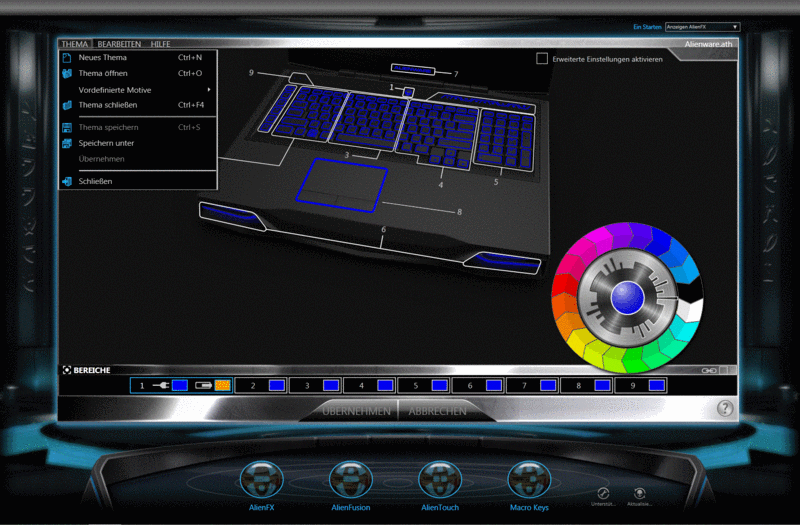The height and width of the screenshot is (525, 800).
Task: Click the small update icon at far right of dock
Action: pos(639,493)
